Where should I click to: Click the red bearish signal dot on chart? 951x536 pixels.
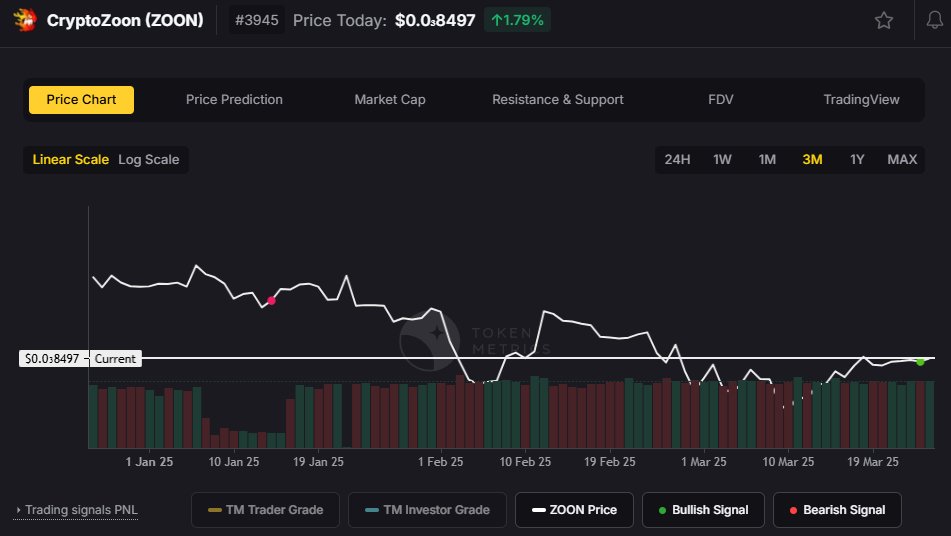pyautogui.click(x=271, y=301)
